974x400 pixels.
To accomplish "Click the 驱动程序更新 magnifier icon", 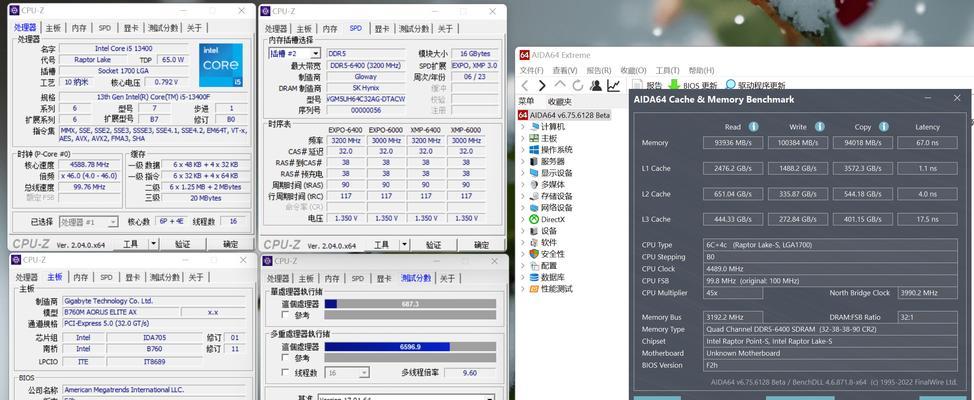I will pyautogui.click(x=730, y=85).
